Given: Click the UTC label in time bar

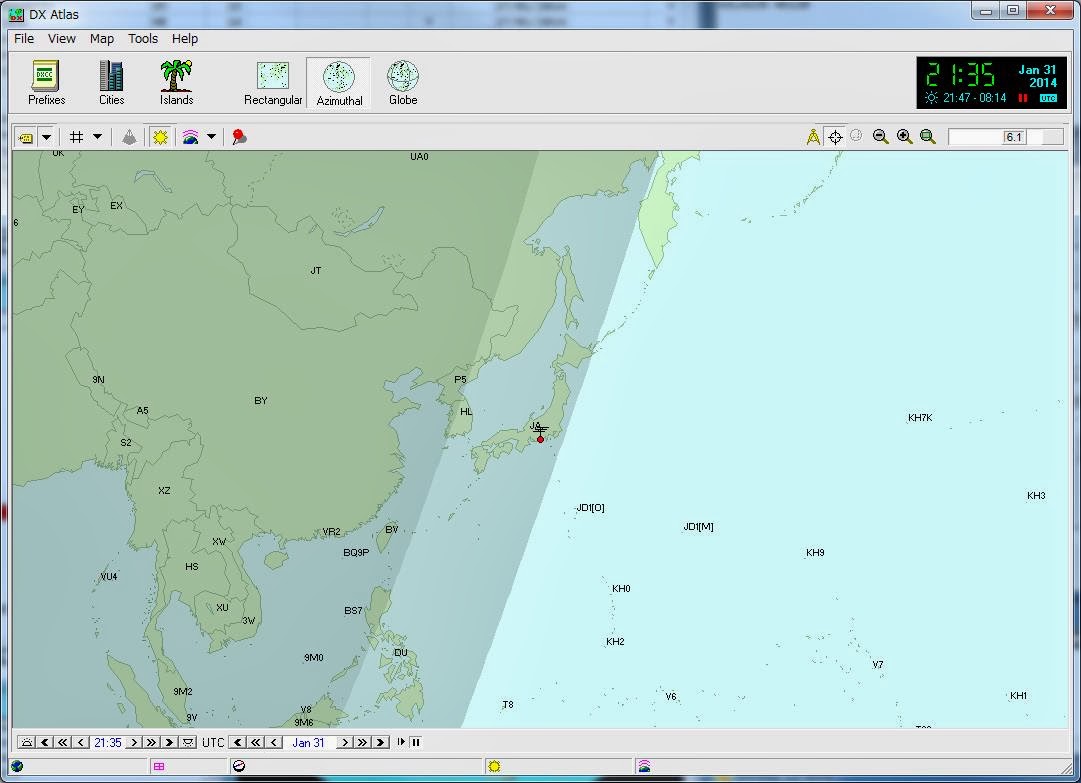Looking at the screenshot, I should (213, 742).
